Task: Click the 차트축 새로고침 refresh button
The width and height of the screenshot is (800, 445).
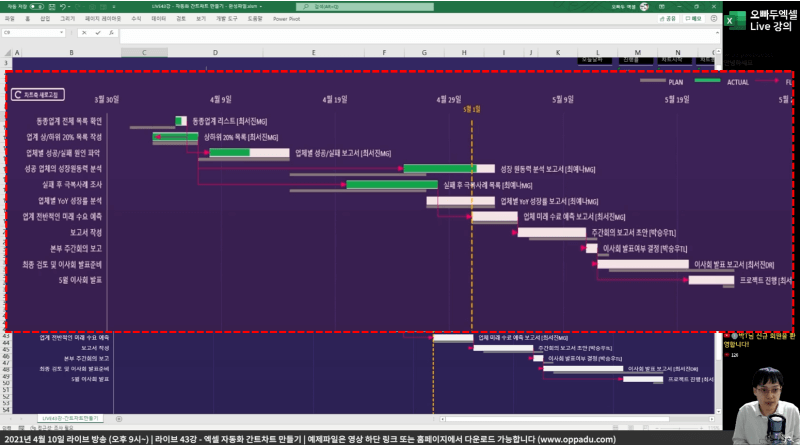Action: pos(38,94)
